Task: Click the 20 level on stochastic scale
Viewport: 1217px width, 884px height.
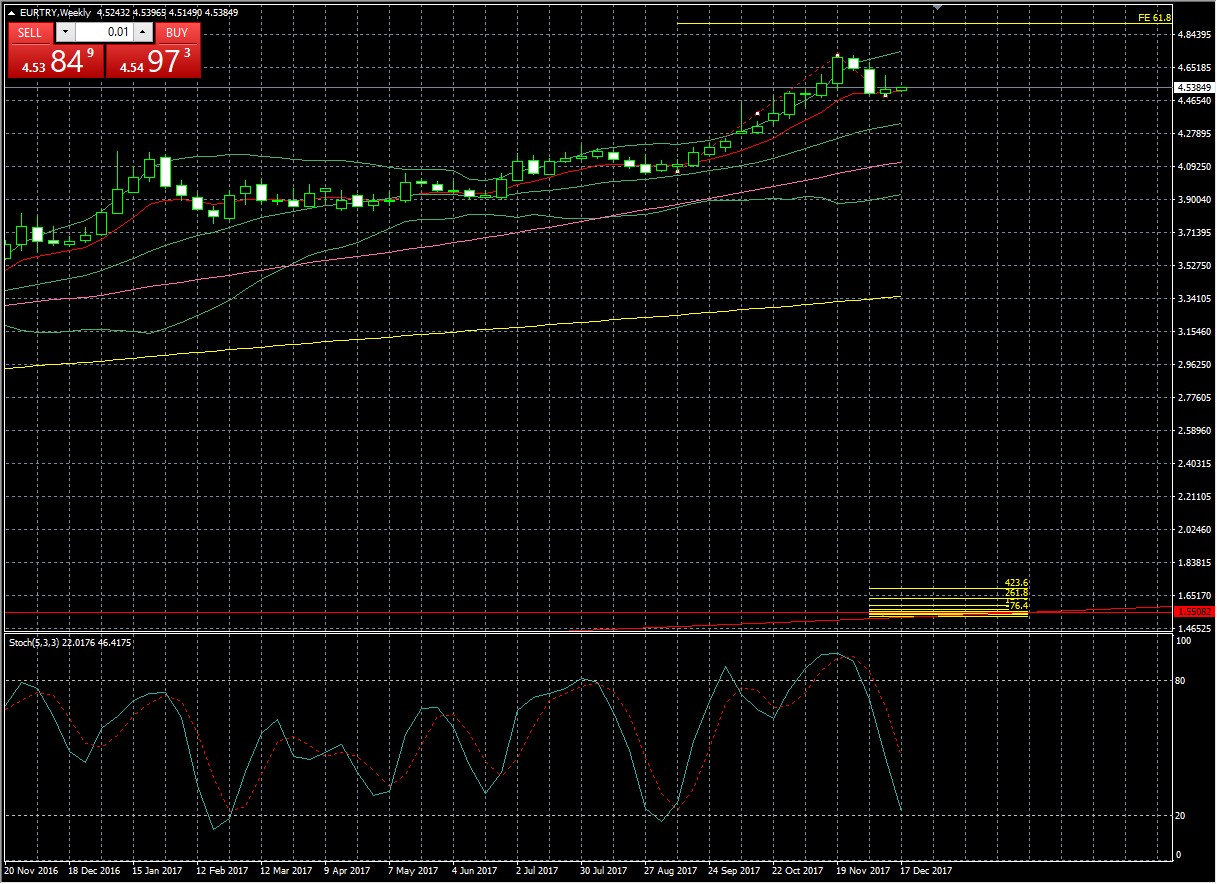Action: click(x=1181, y=816)
